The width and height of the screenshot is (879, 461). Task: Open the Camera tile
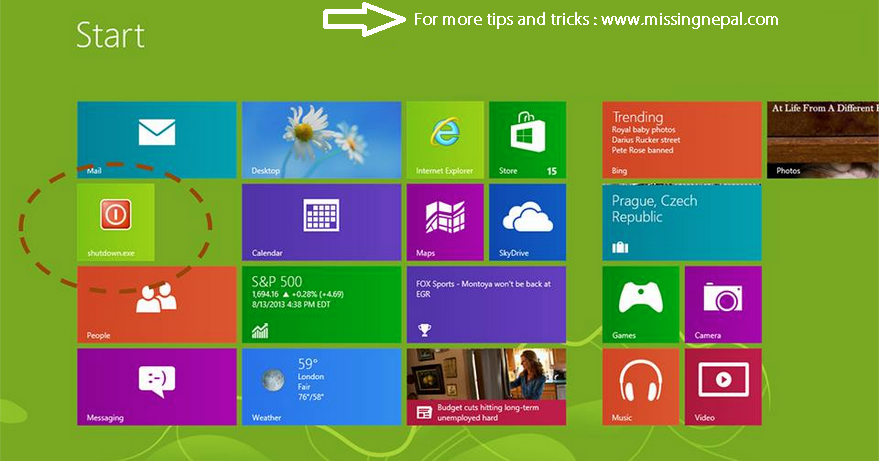pyautogui.click(x=723, y=305)
